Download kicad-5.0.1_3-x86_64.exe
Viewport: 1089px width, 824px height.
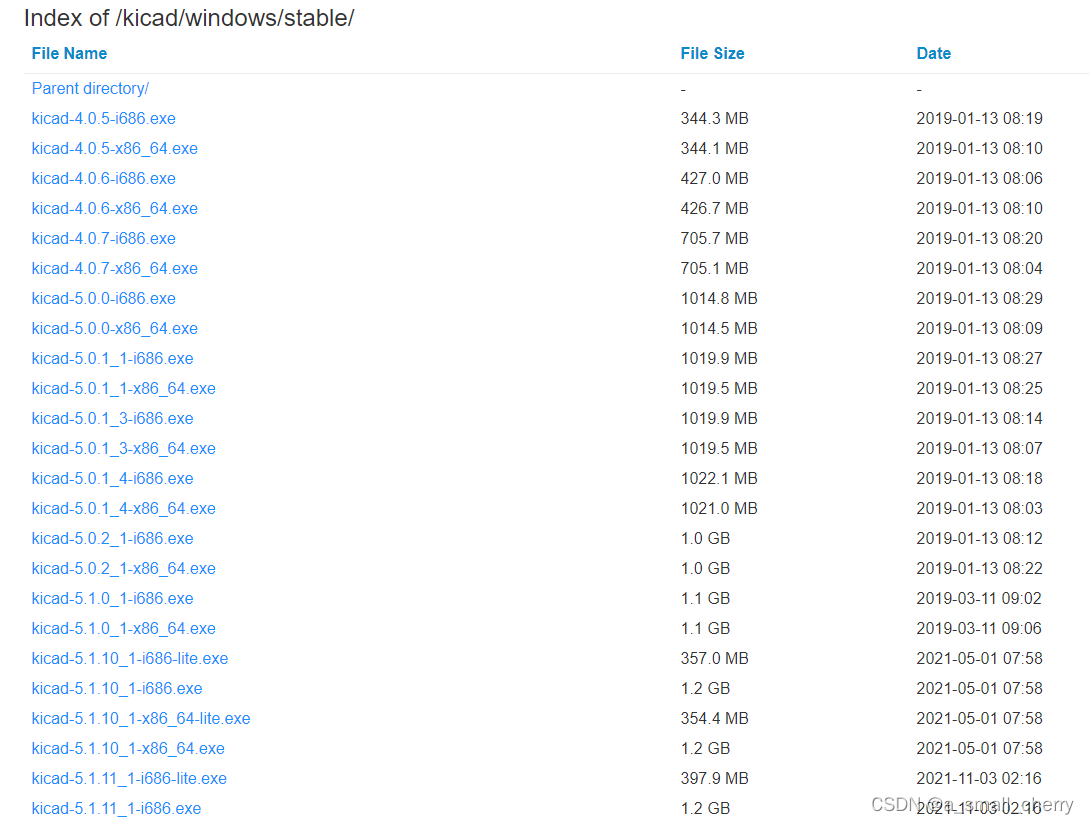pyautogui.click(x=124, y=448)
